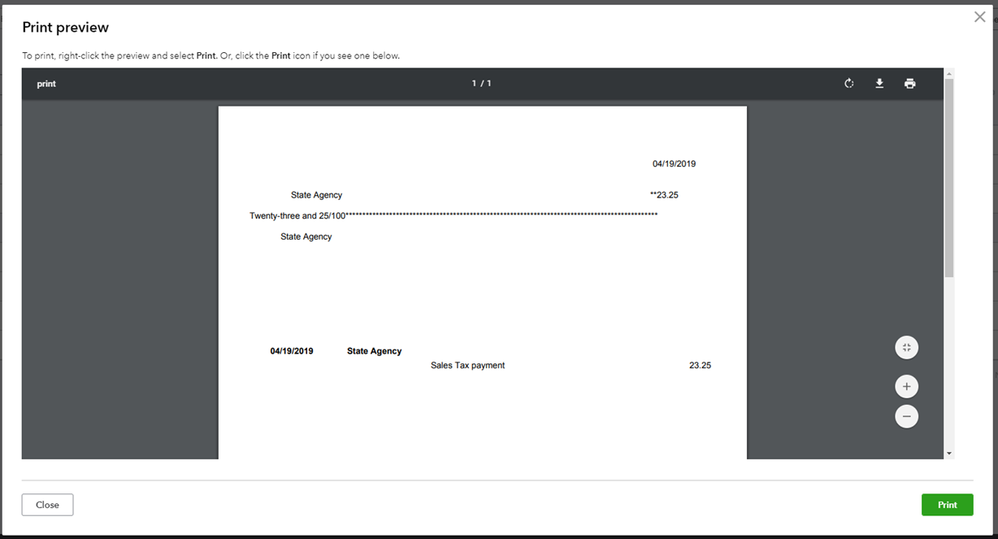Click the 23.25 voucher amount
This screenshot has height=539, width=998.
pos(700,365)
